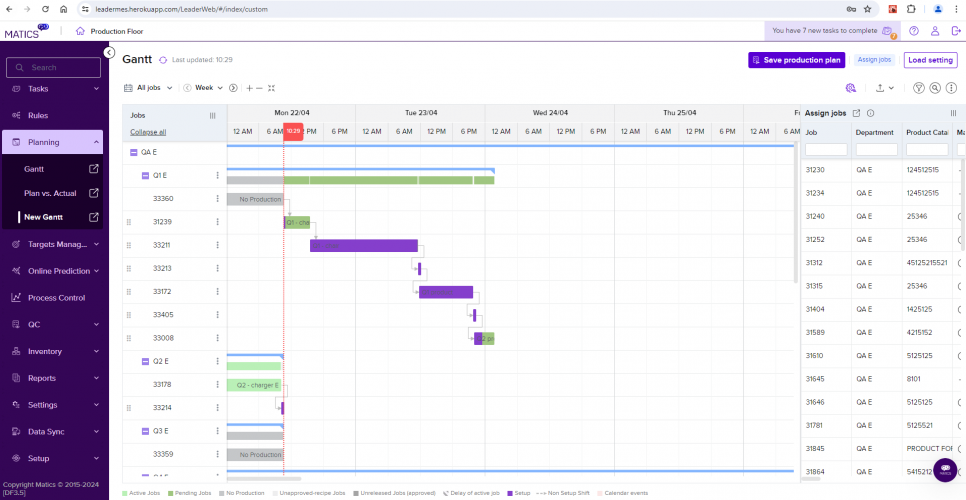Image resolution: width=966 pixels, height=500 pixels.
Task: Pop out the Assign jobs panel
Action: [856, 113]
